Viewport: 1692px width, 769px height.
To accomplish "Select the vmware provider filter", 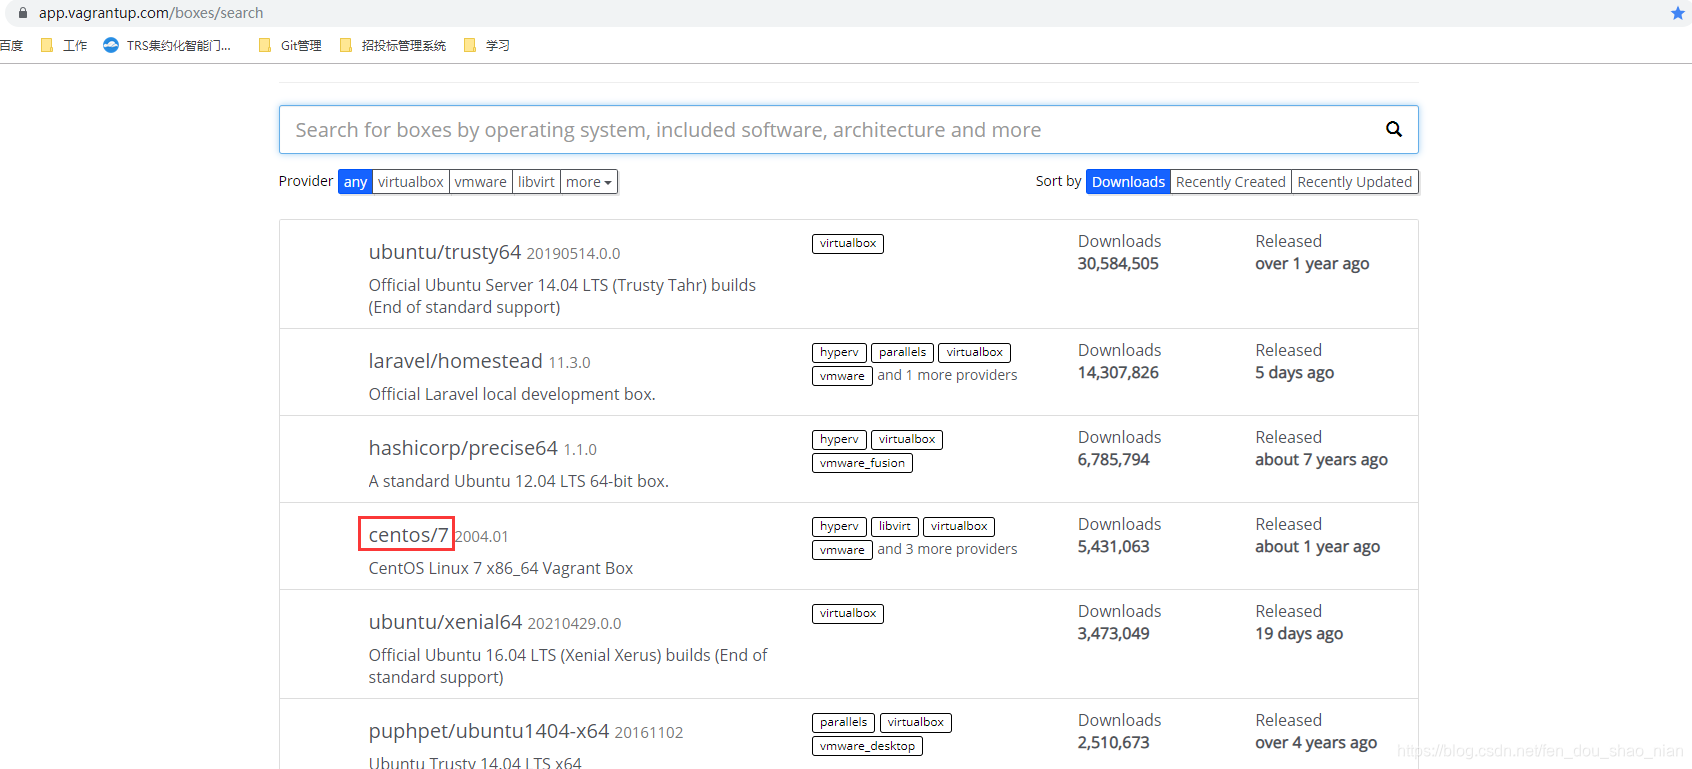I will click(480, 182).
